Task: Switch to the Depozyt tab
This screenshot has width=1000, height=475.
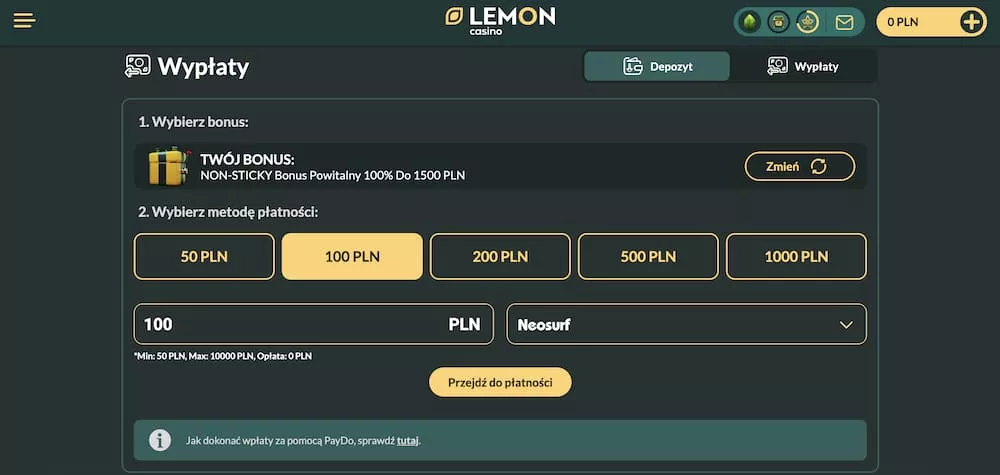Action: 657,67
